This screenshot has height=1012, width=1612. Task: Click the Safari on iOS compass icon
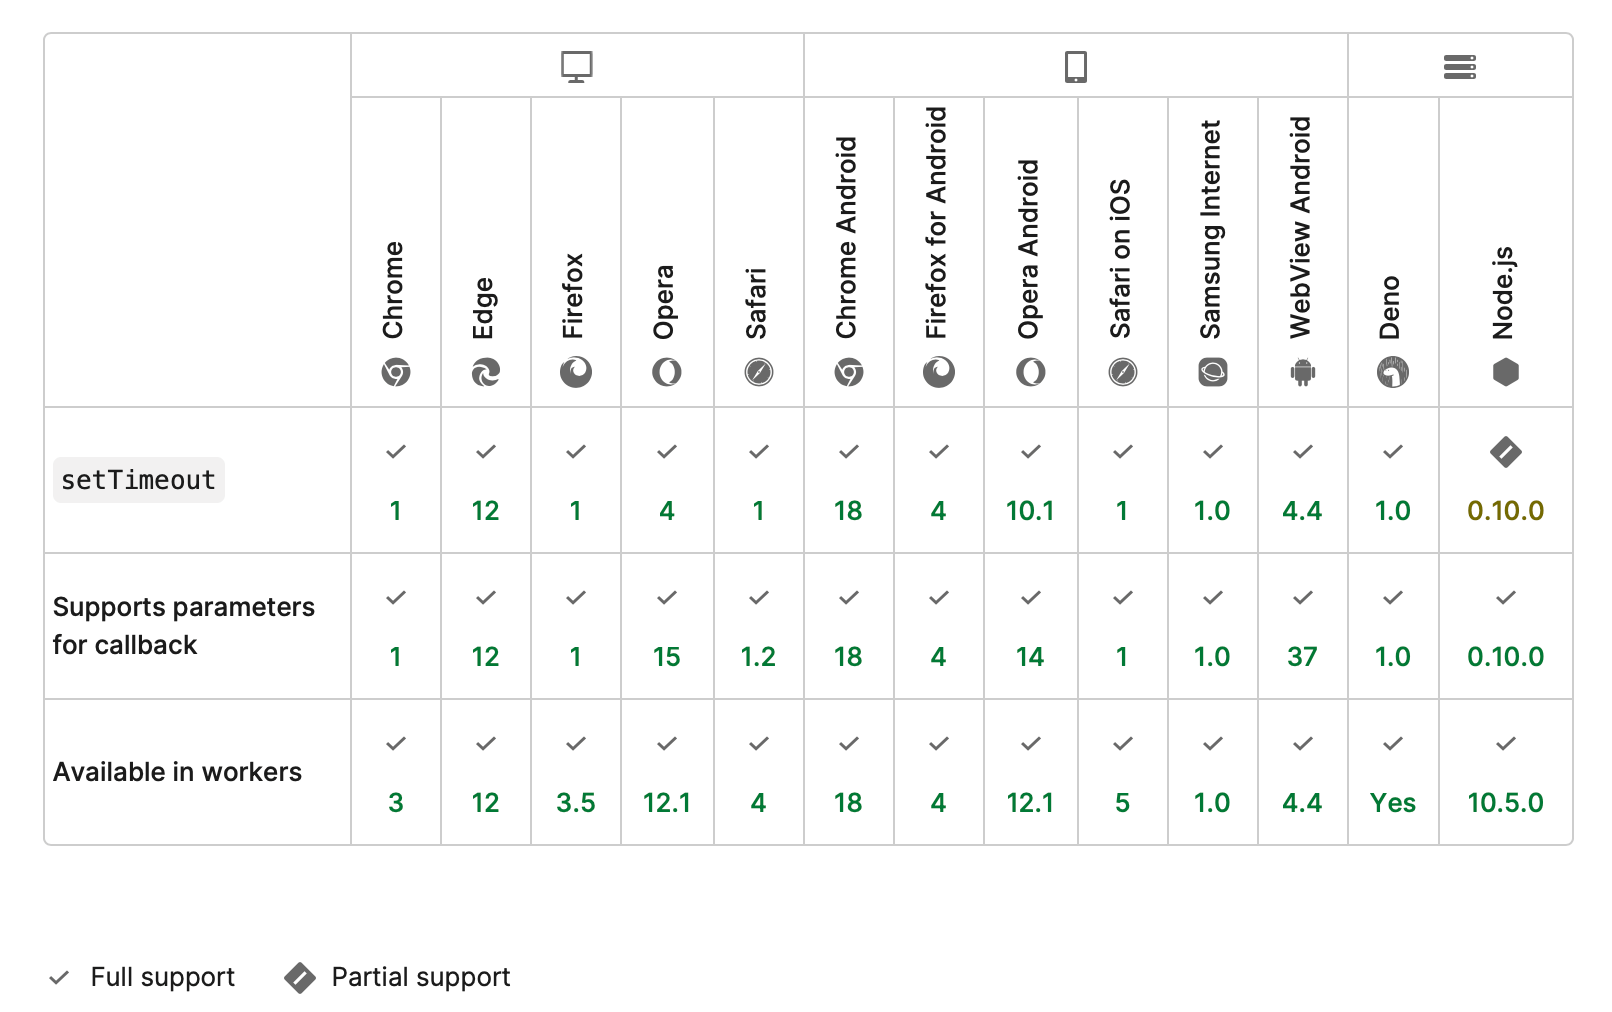1122,373
